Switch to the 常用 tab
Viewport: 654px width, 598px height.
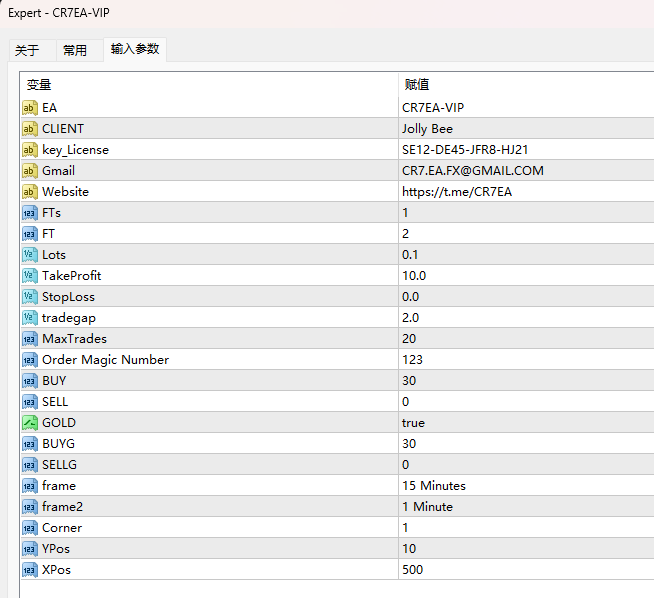[x=75, y=50]
